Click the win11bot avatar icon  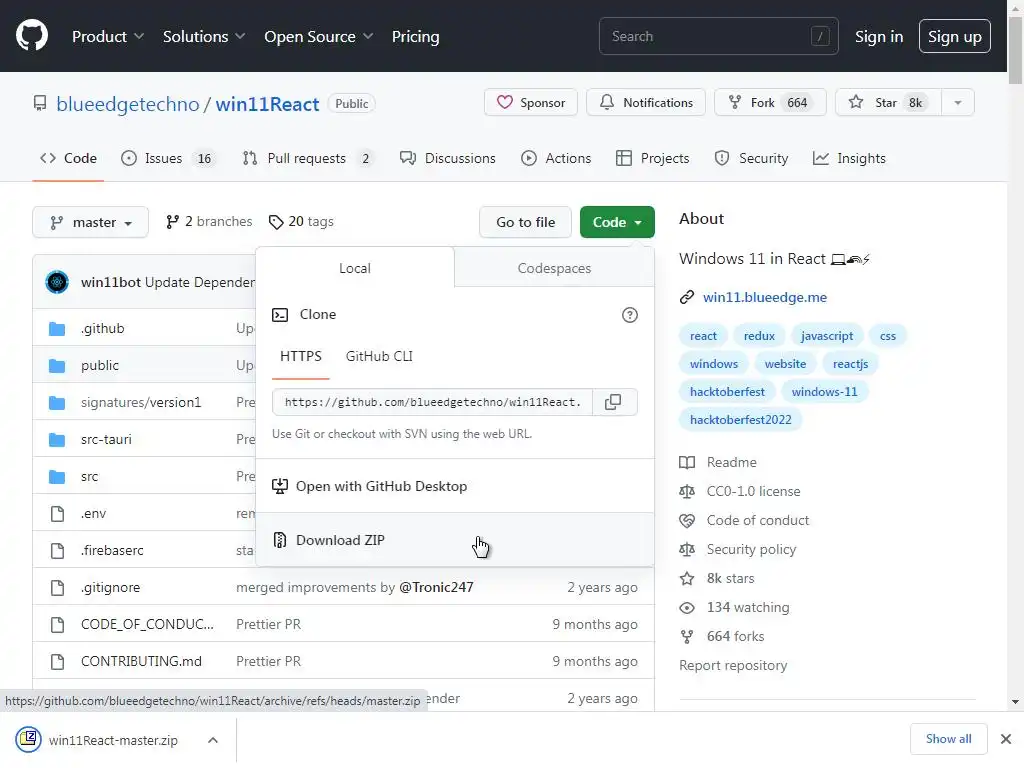[57, 282]
